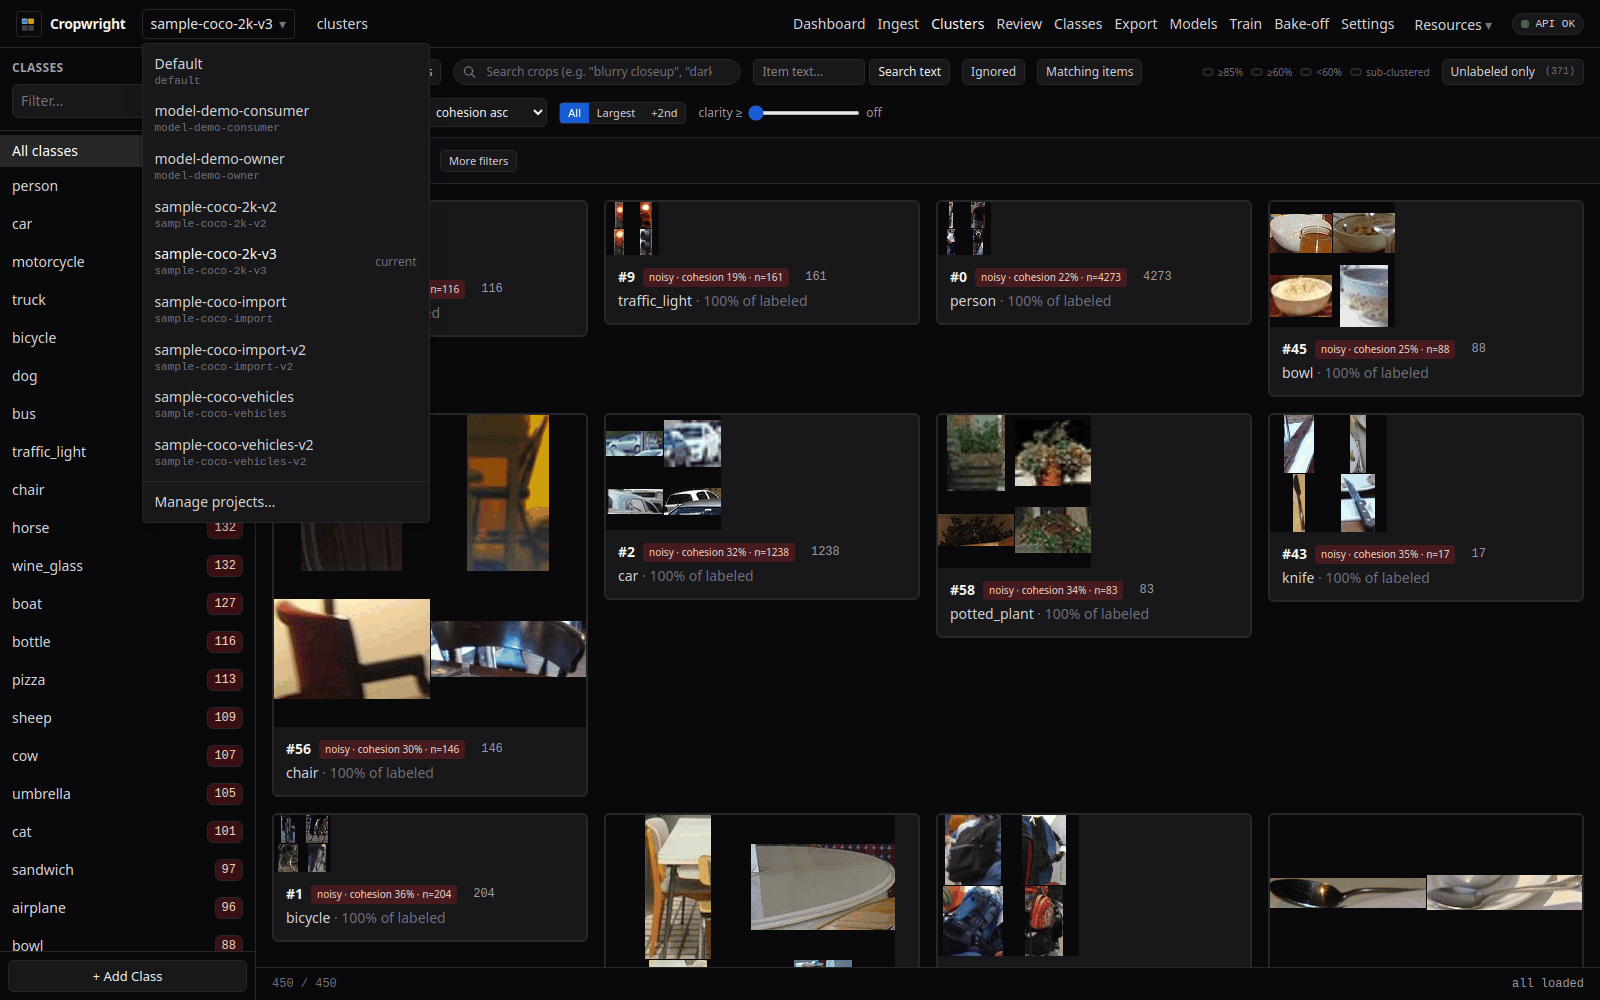Click in the Search crops field
This screenshot has width=1600, height=1000.
[x=597, y=72]
